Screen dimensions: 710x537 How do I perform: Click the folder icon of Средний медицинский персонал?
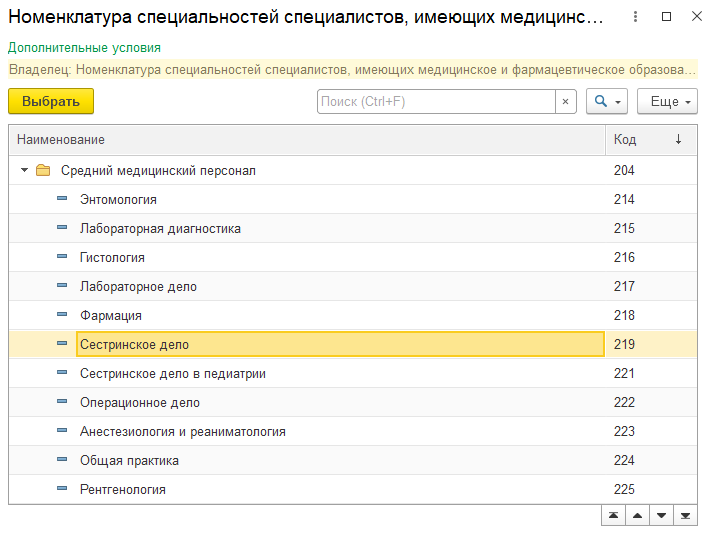pyautogui.click(x=43, y=171)
